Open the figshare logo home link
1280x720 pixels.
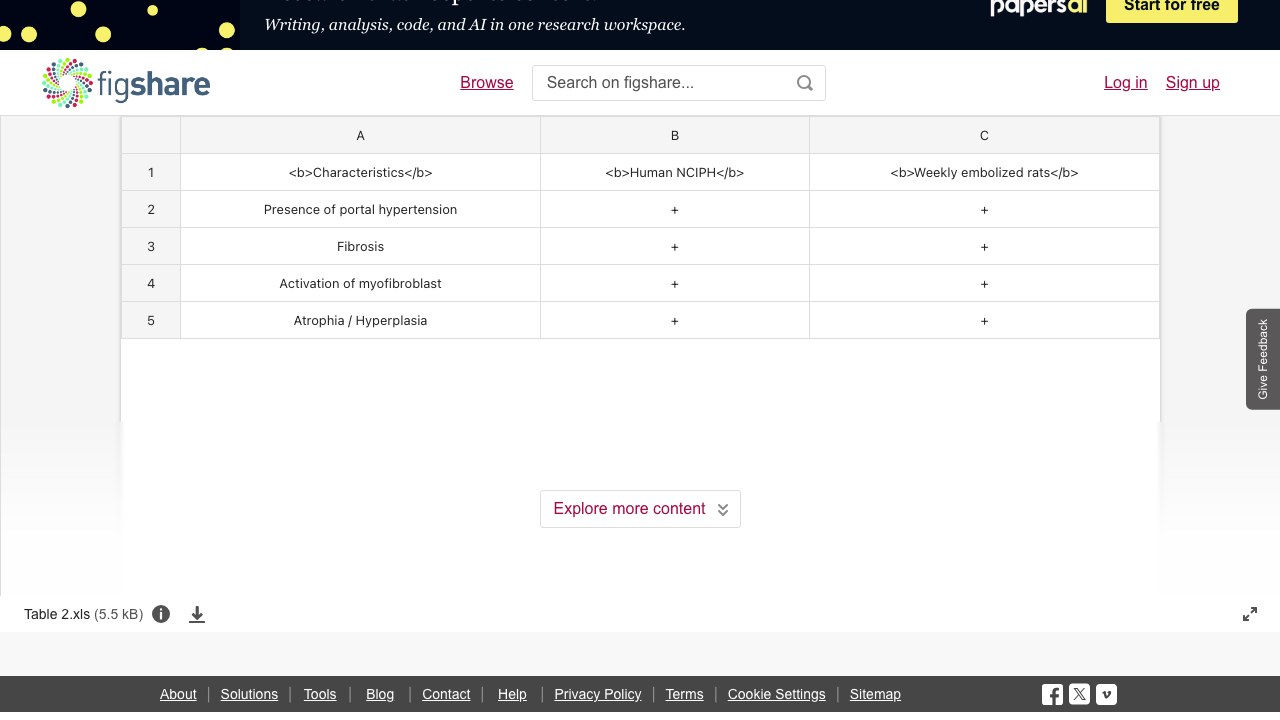tap(126, 83)
